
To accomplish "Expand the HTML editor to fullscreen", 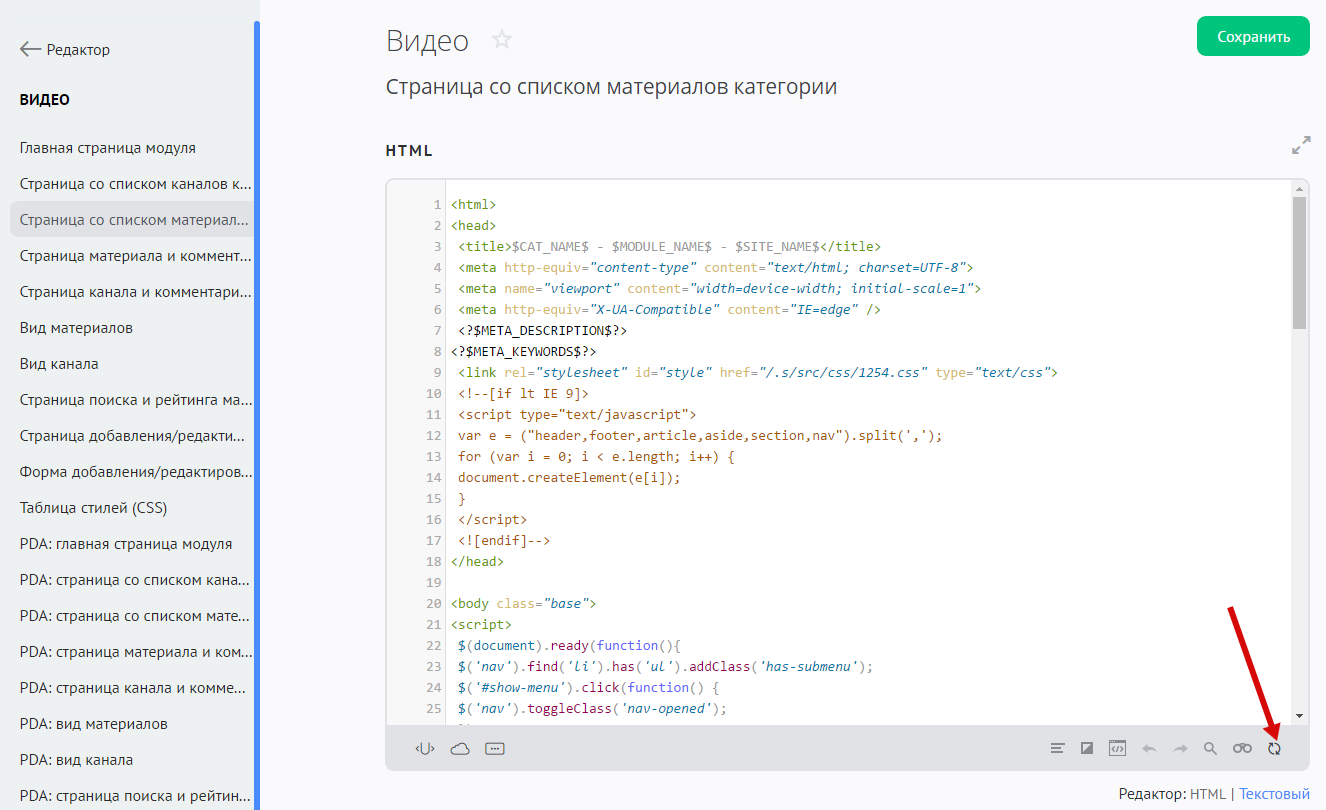I will pyautogui.click(x=1300, y=146).
